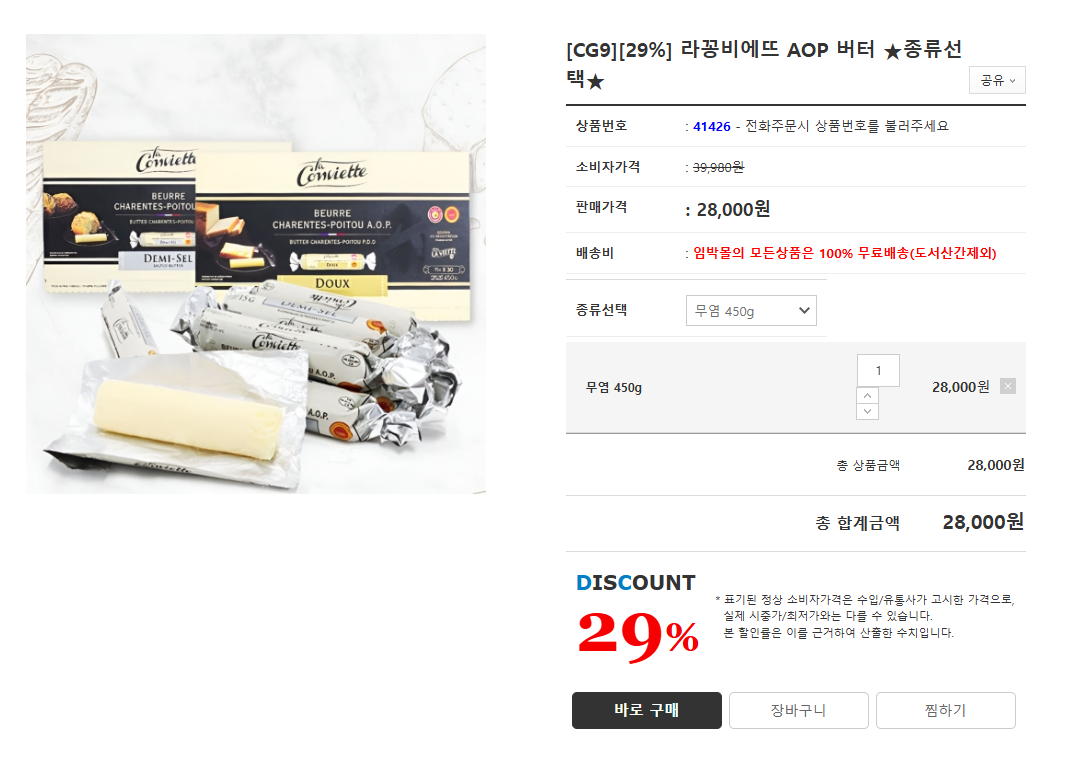Remove the 무염 450g item with X
1072x757 pixels.
[1008, 386]
